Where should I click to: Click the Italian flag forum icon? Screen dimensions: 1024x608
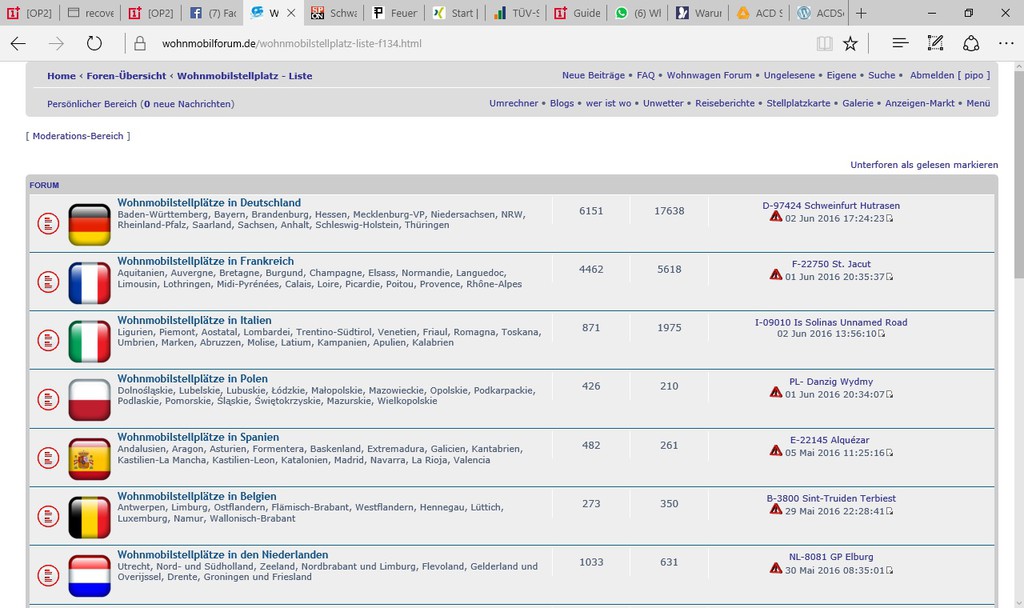tap(89, 341)
